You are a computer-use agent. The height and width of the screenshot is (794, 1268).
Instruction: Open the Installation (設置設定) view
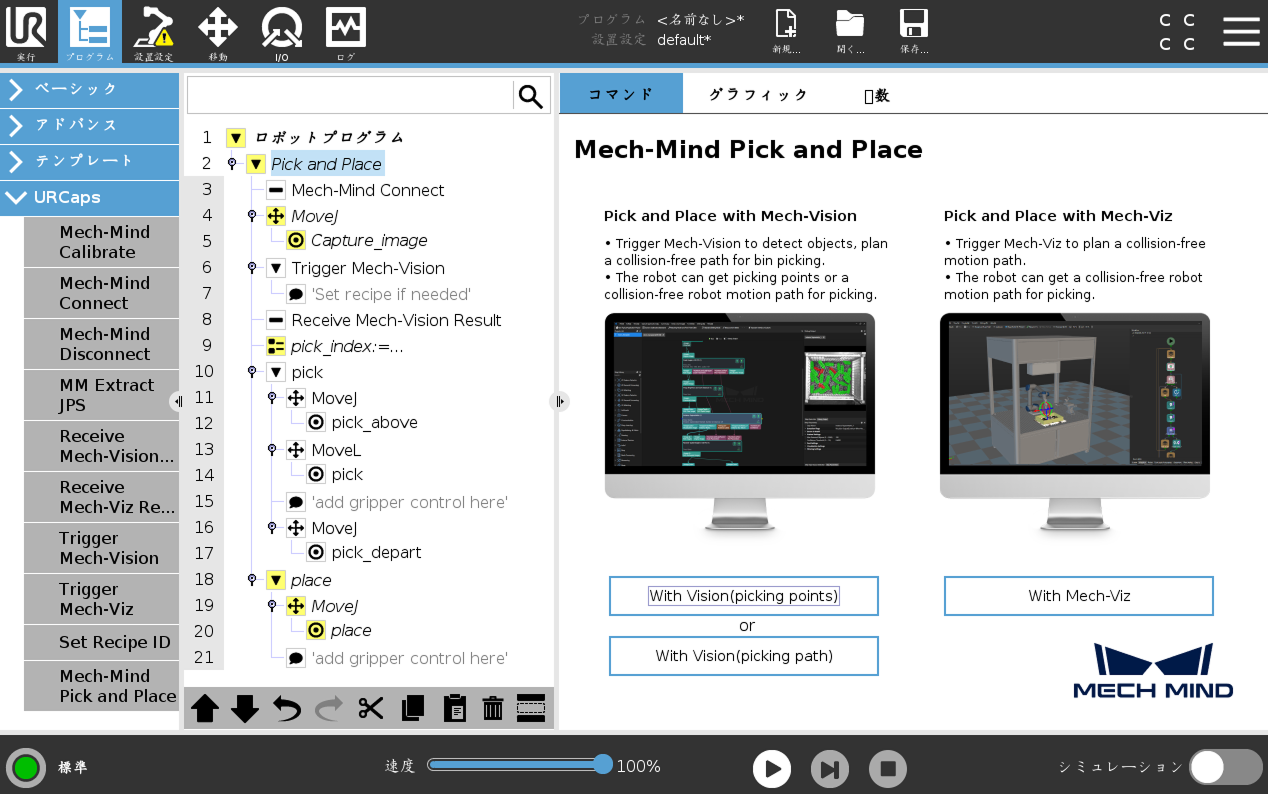pyautogui.click(x=154, y=32)
